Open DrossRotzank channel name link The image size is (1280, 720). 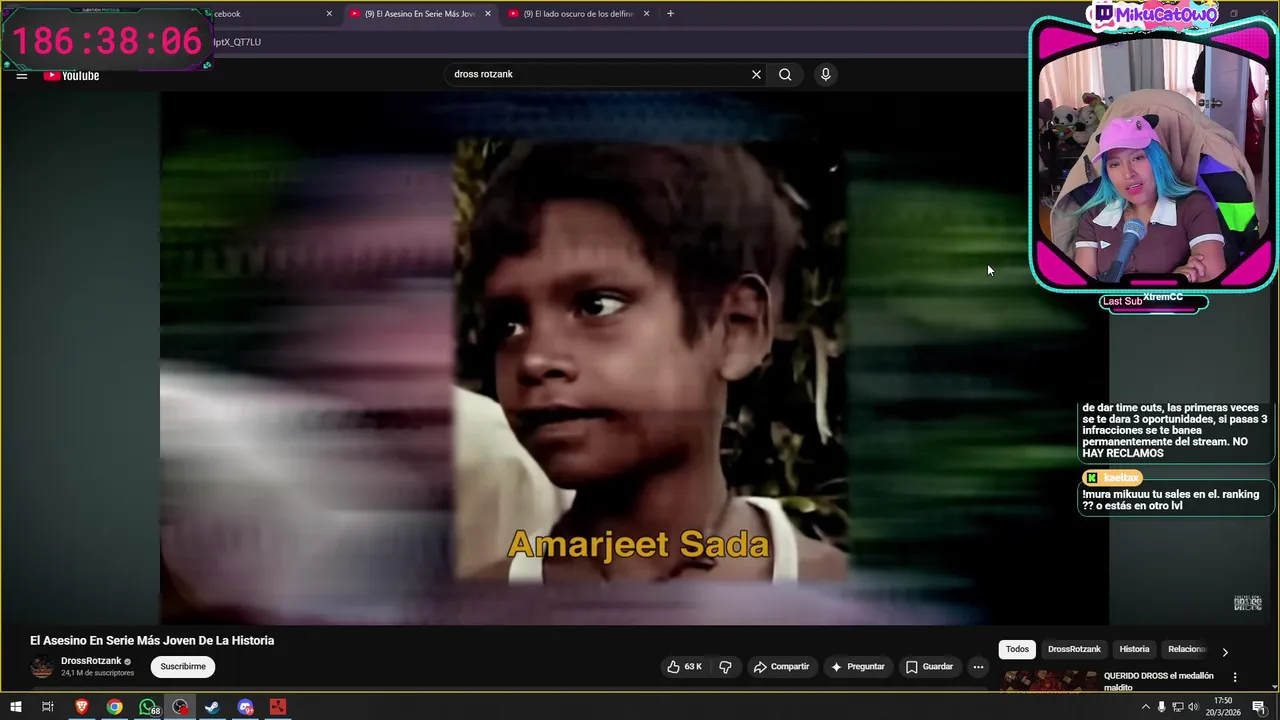click(x=91, y=661)
